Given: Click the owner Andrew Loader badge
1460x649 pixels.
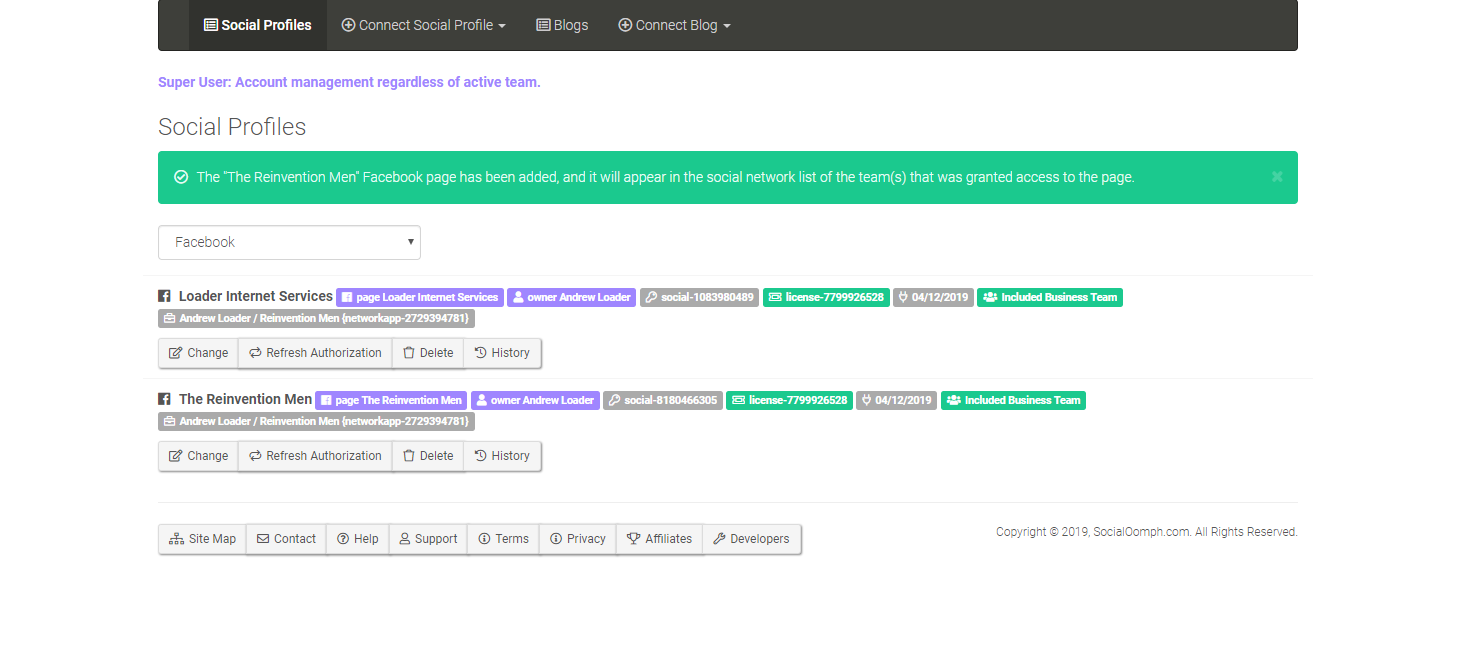Looking at the screenshot, I should coord(571,297).
